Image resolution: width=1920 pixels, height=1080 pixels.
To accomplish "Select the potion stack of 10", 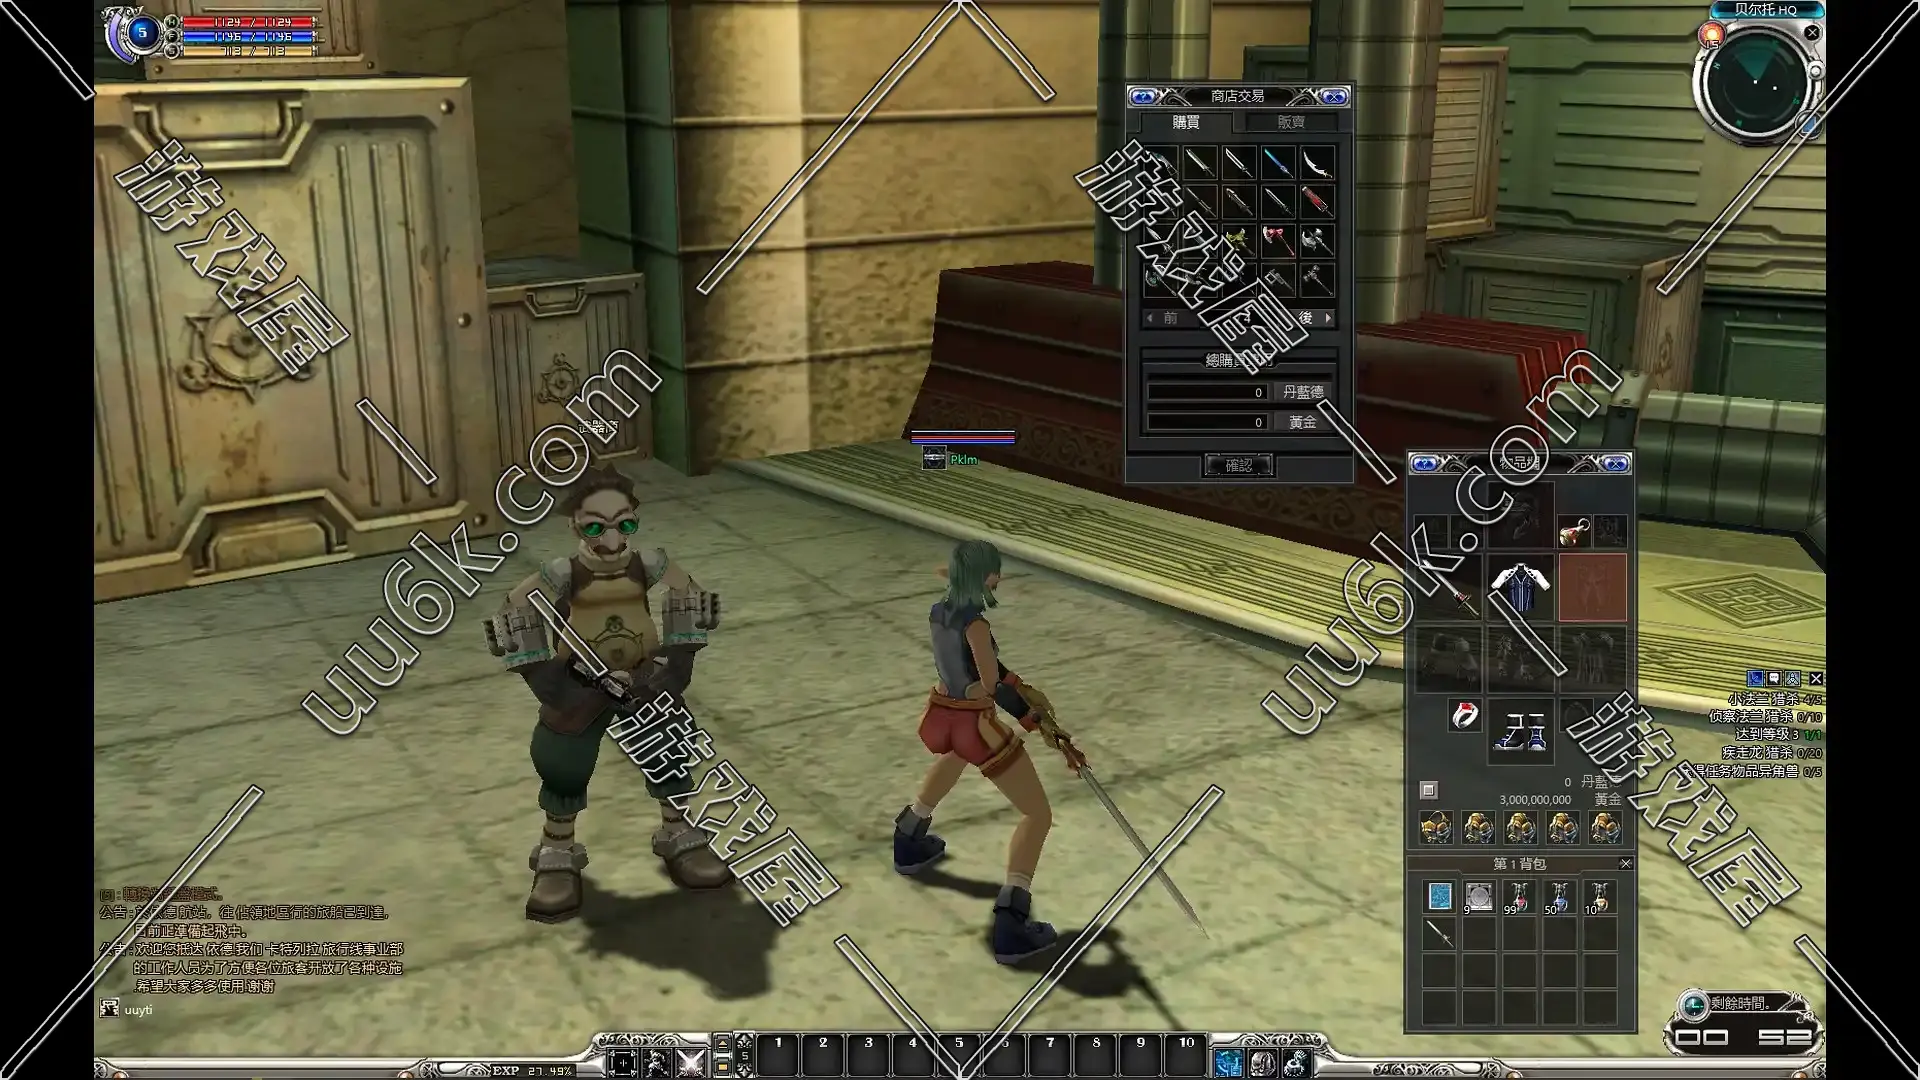I will tap(1599, 897).
